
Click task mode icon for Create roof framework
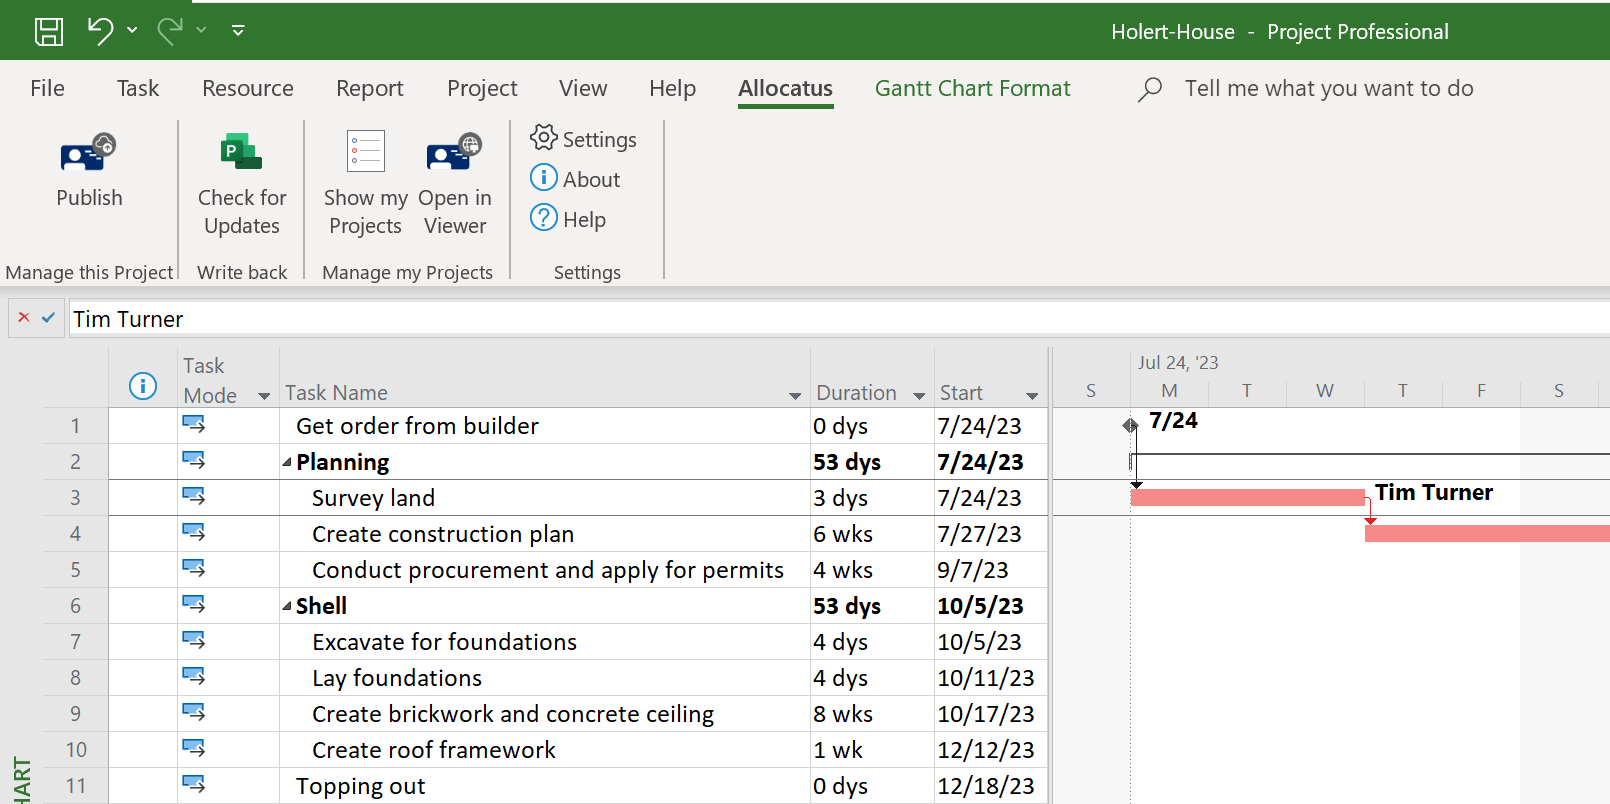tap(194, 749)
